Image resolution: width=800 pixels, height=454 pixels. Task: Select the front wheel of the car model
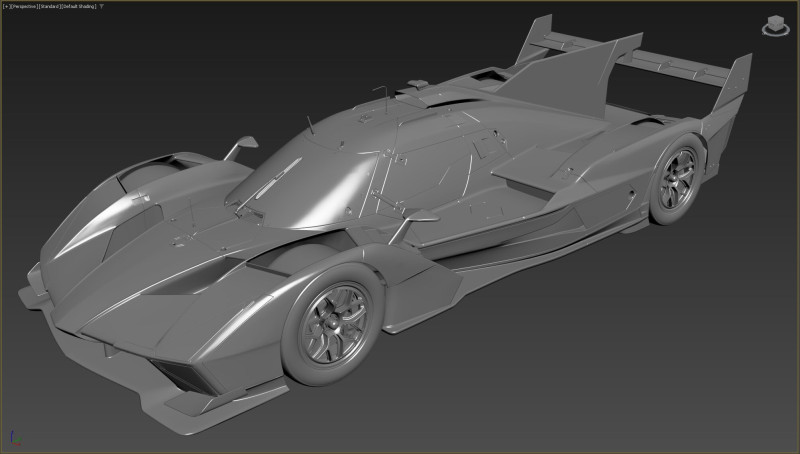331,325
